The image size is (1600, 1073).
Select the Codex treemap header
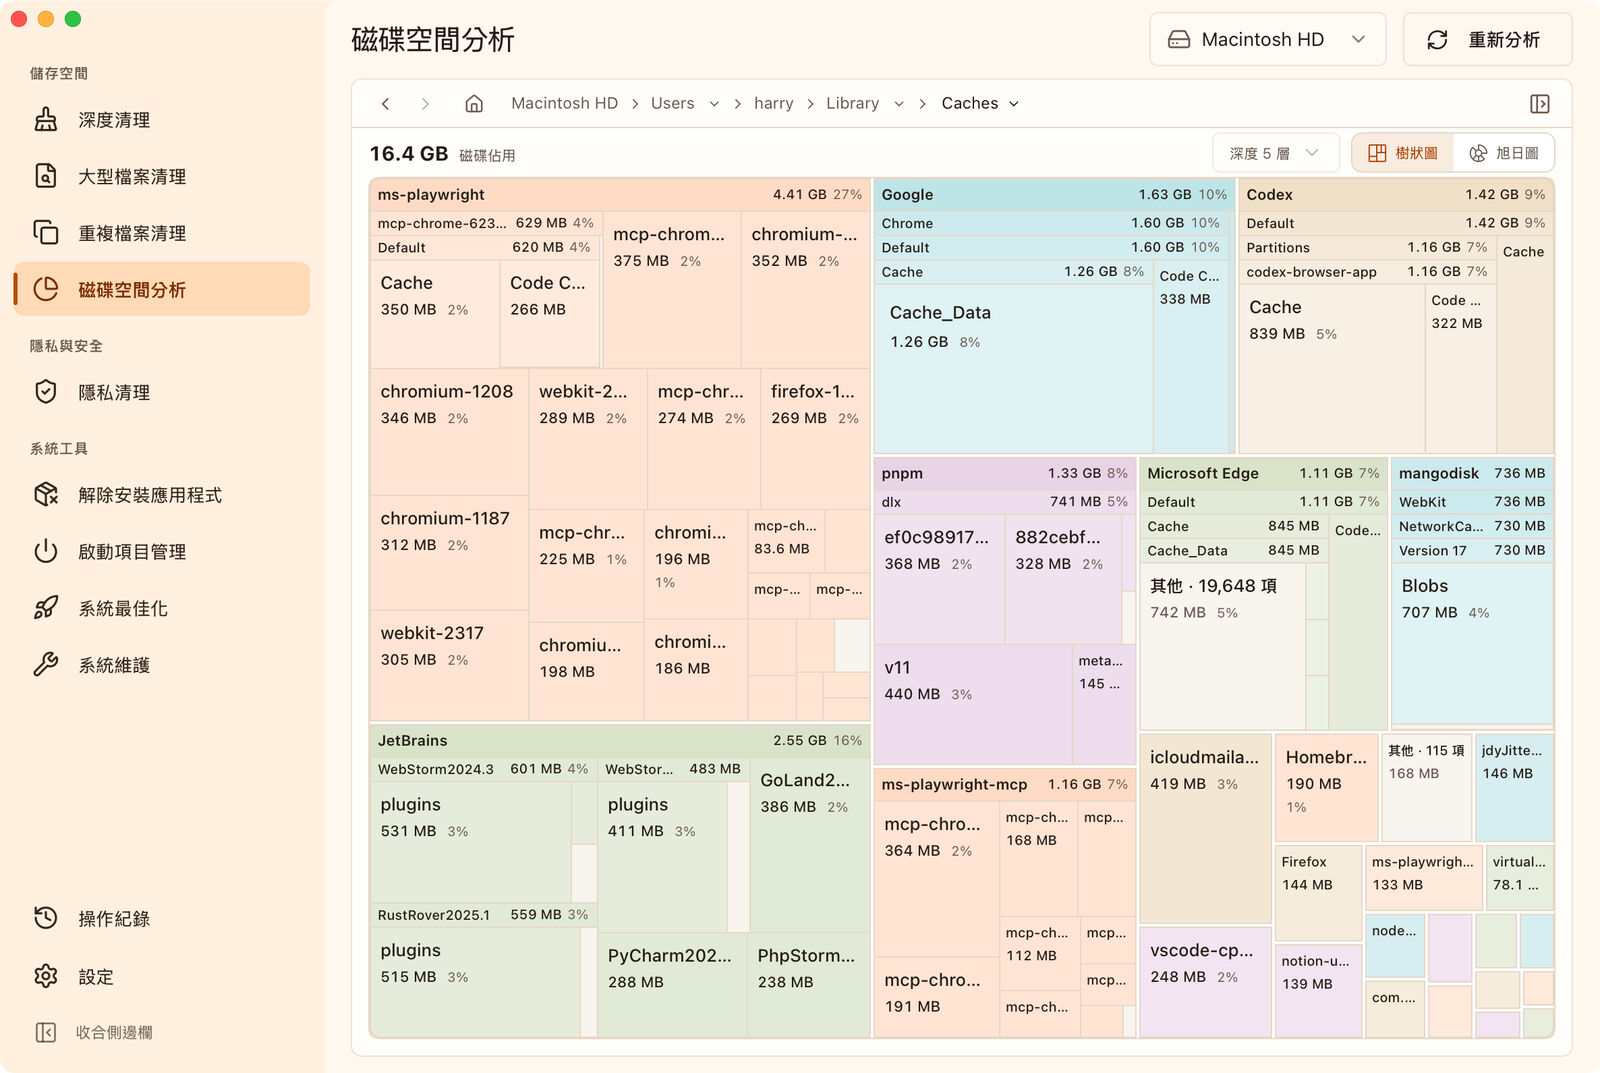pos(1396,195)
